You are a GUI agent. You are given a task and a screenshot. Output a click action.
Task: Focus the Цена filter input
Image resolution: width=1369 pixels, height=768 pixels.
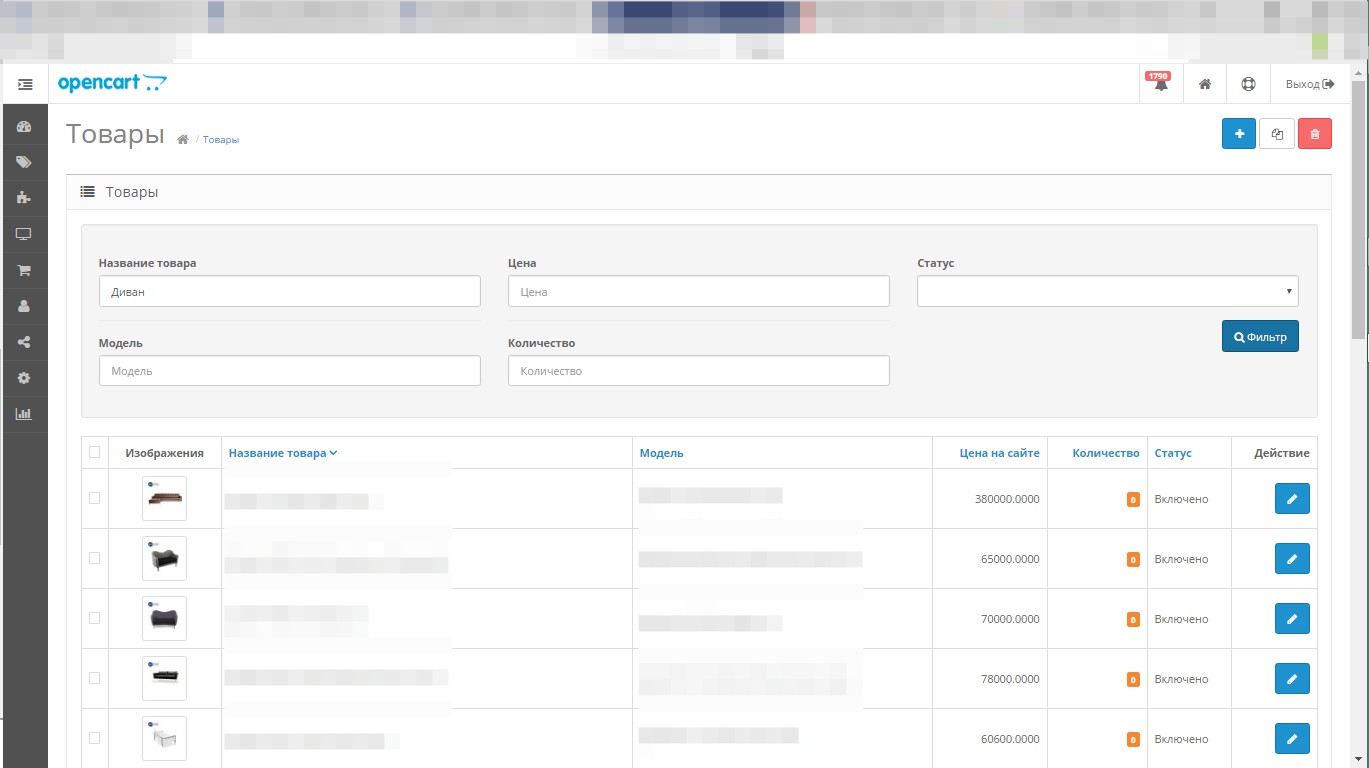coord(699,291)
